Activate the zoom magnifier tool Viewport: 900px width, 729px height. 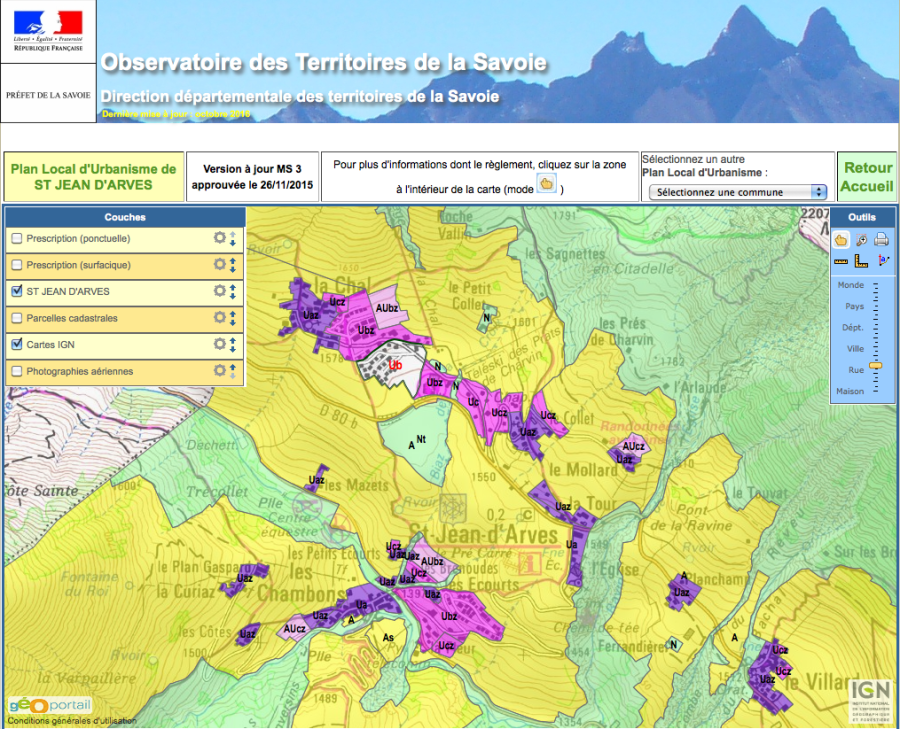point(861,239)
